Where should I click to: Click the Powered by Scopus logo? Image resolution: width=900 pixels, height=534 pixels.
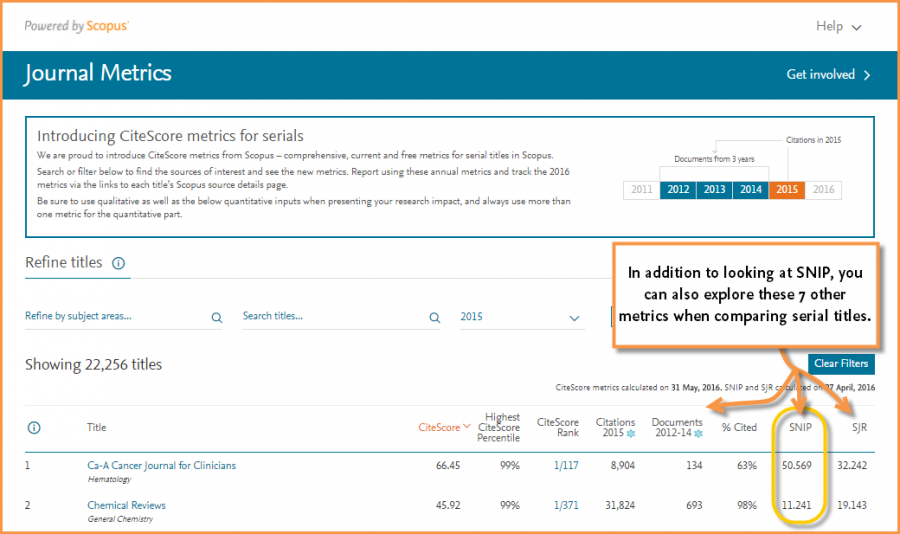pyautogui.click(x=77, y=26)
